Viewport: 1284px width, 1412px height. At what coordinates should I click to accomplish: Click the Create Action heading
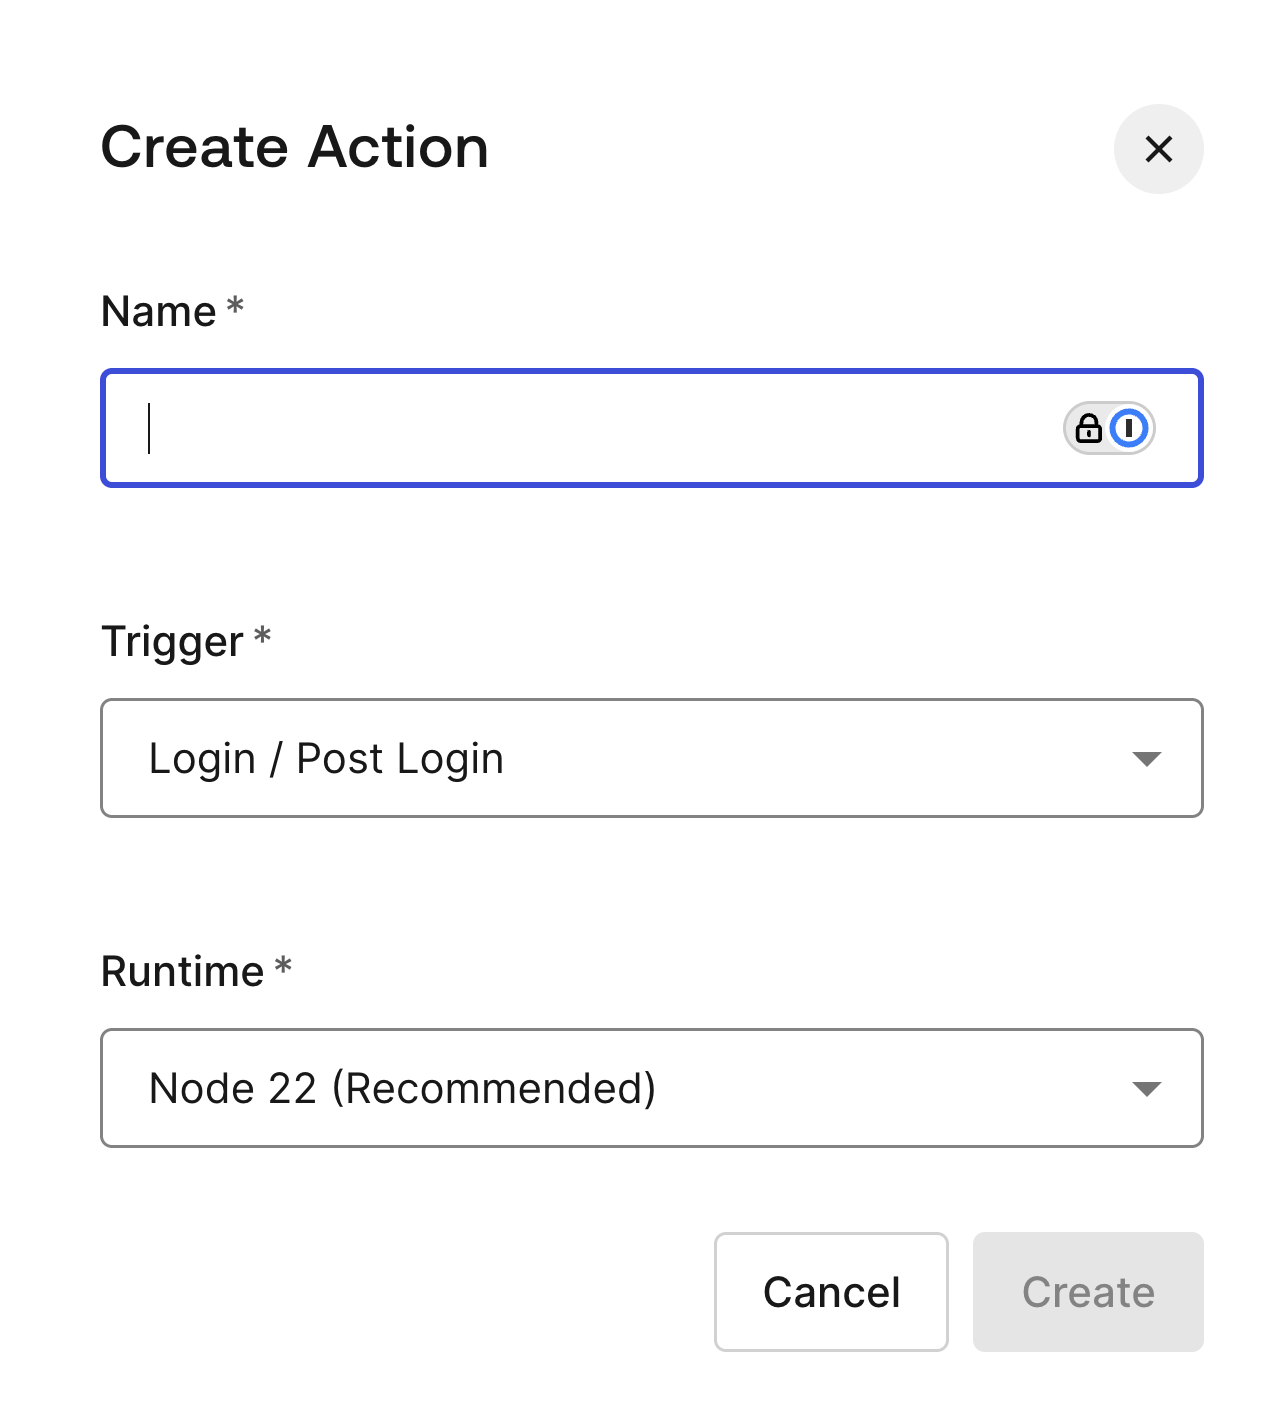(x=295, y=148)
